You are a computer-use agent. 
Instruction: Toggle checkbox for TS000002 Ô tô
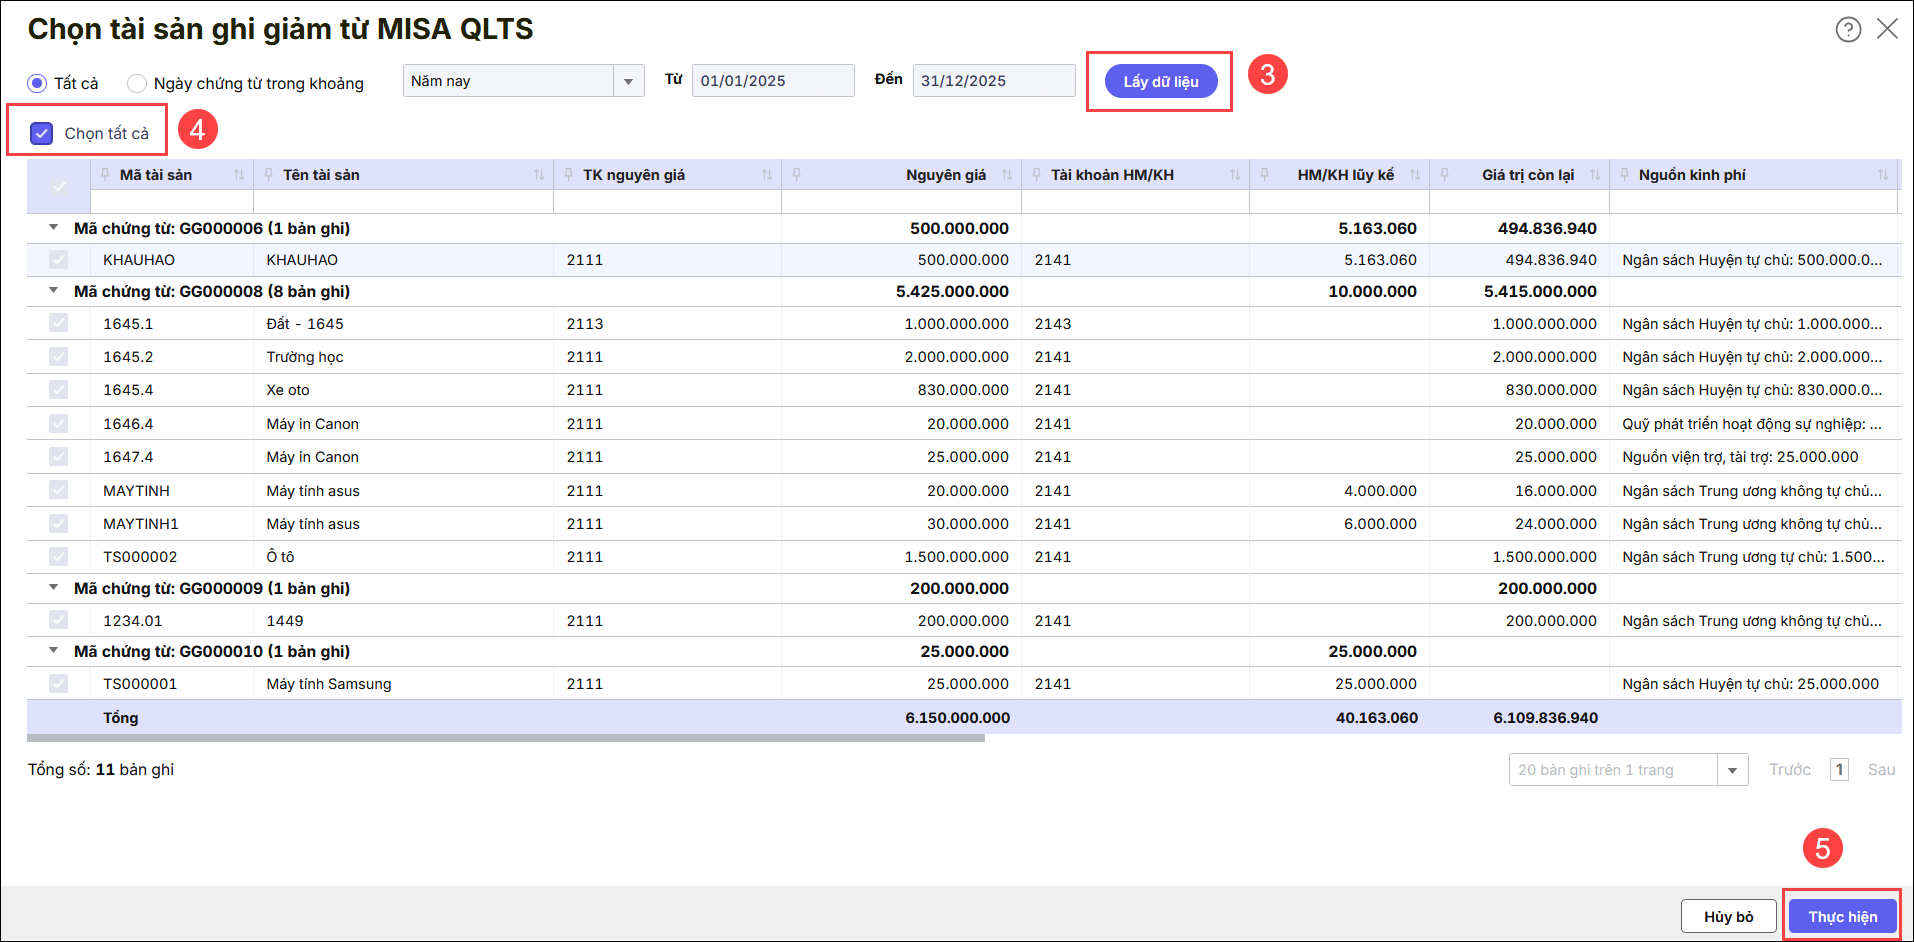tap(58, 557)
